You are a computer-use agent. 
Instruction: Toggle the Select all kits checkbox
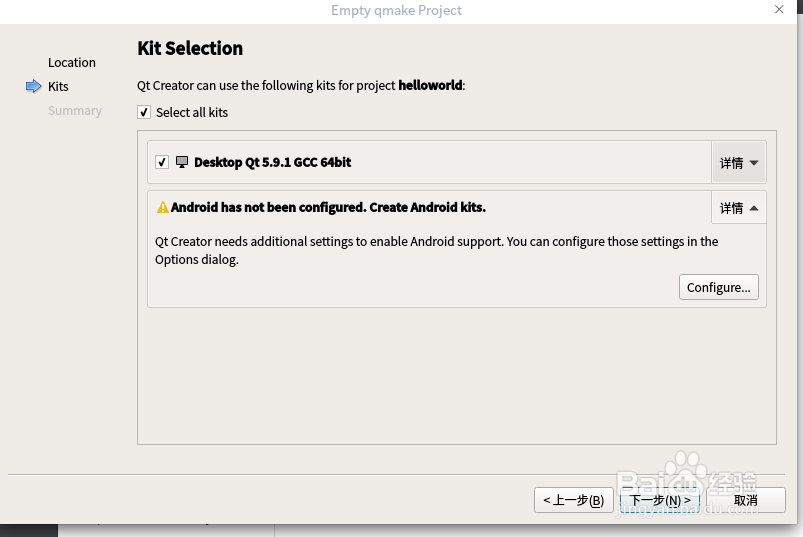pos(145,113)
